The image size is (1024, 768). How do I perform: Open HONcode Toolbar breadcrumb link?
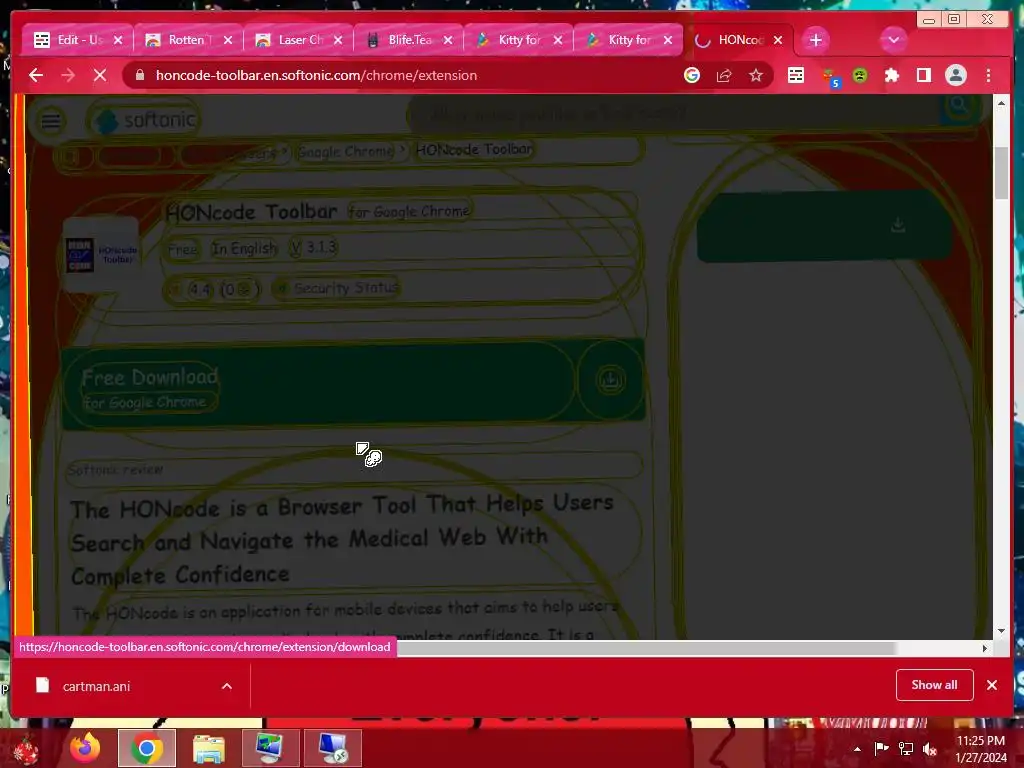click(474, 150)
